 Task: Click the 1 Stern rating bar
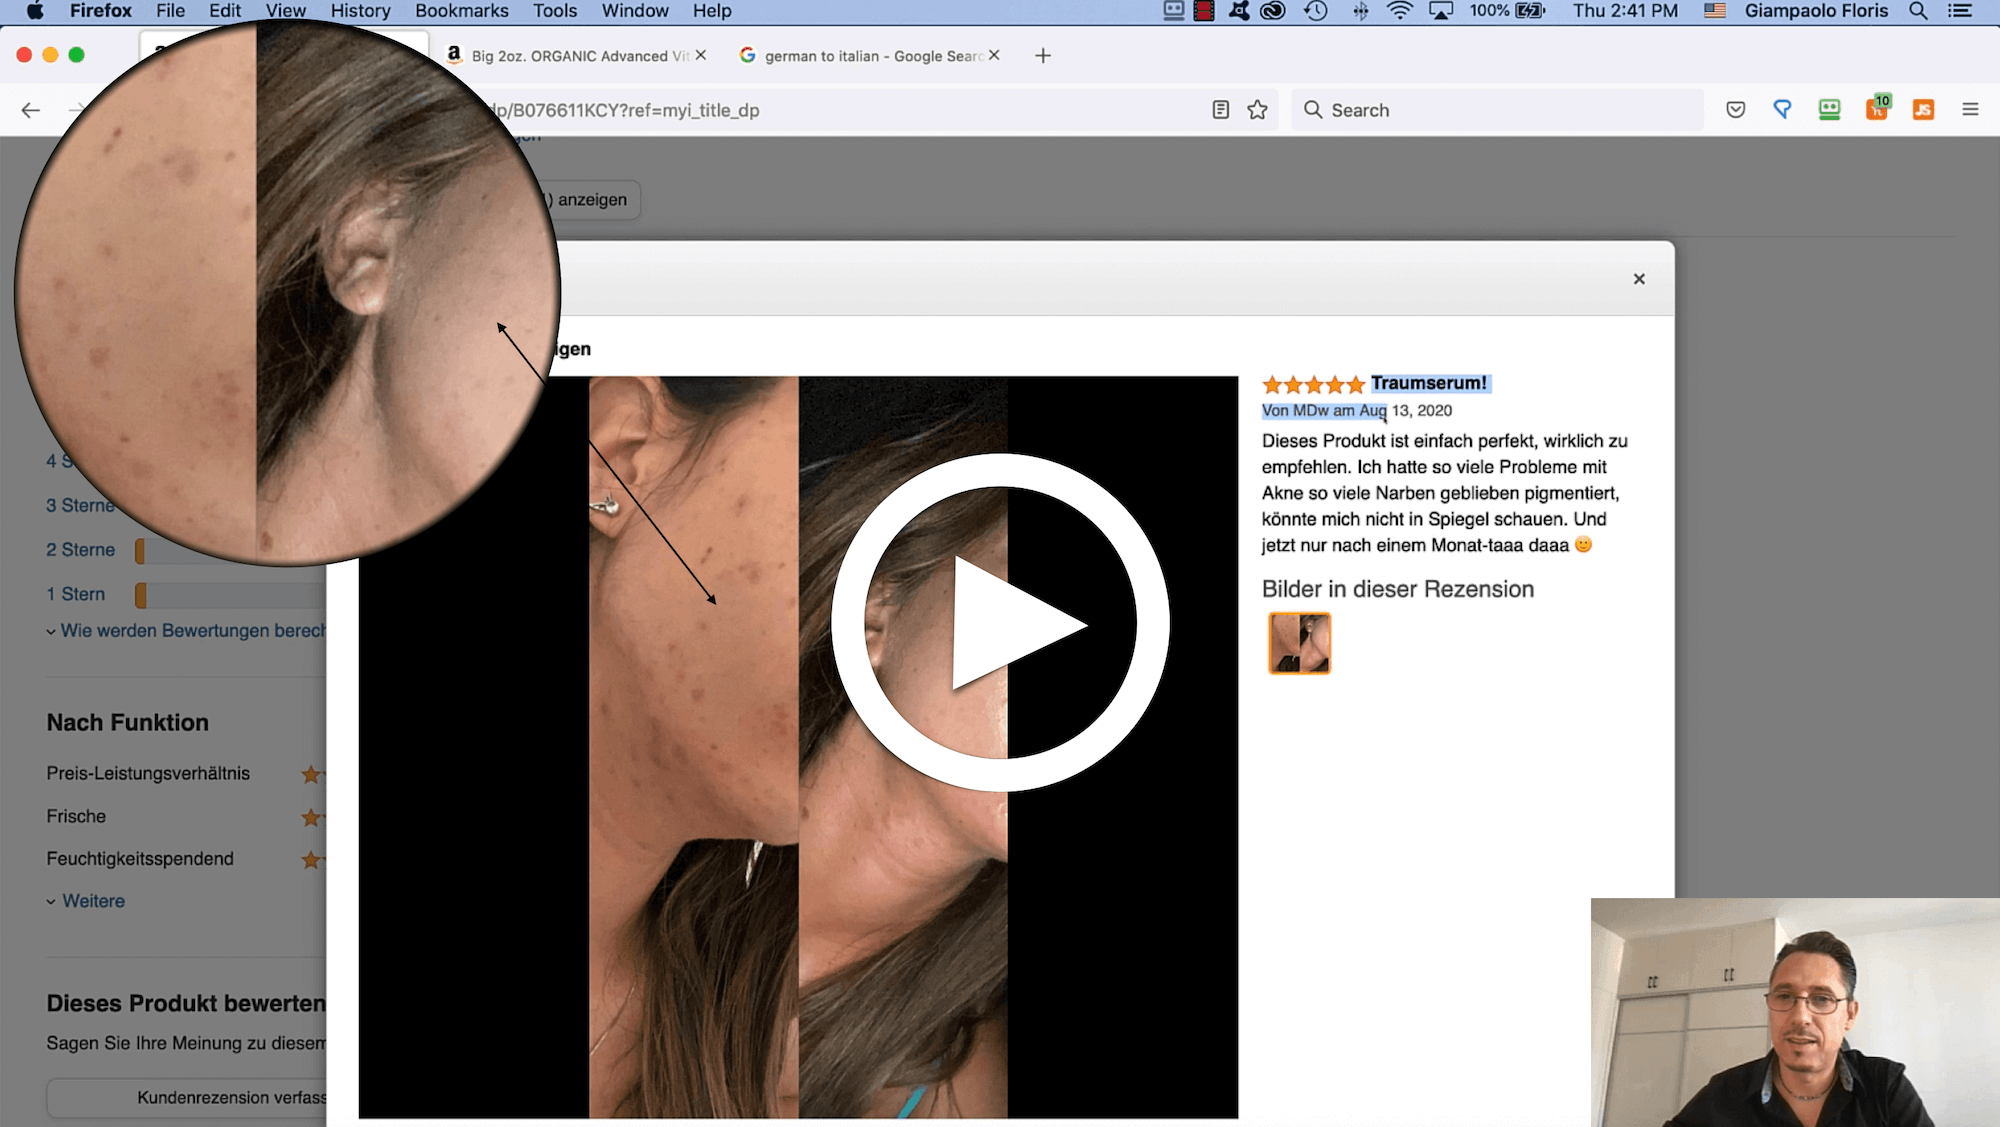(230, 595)
